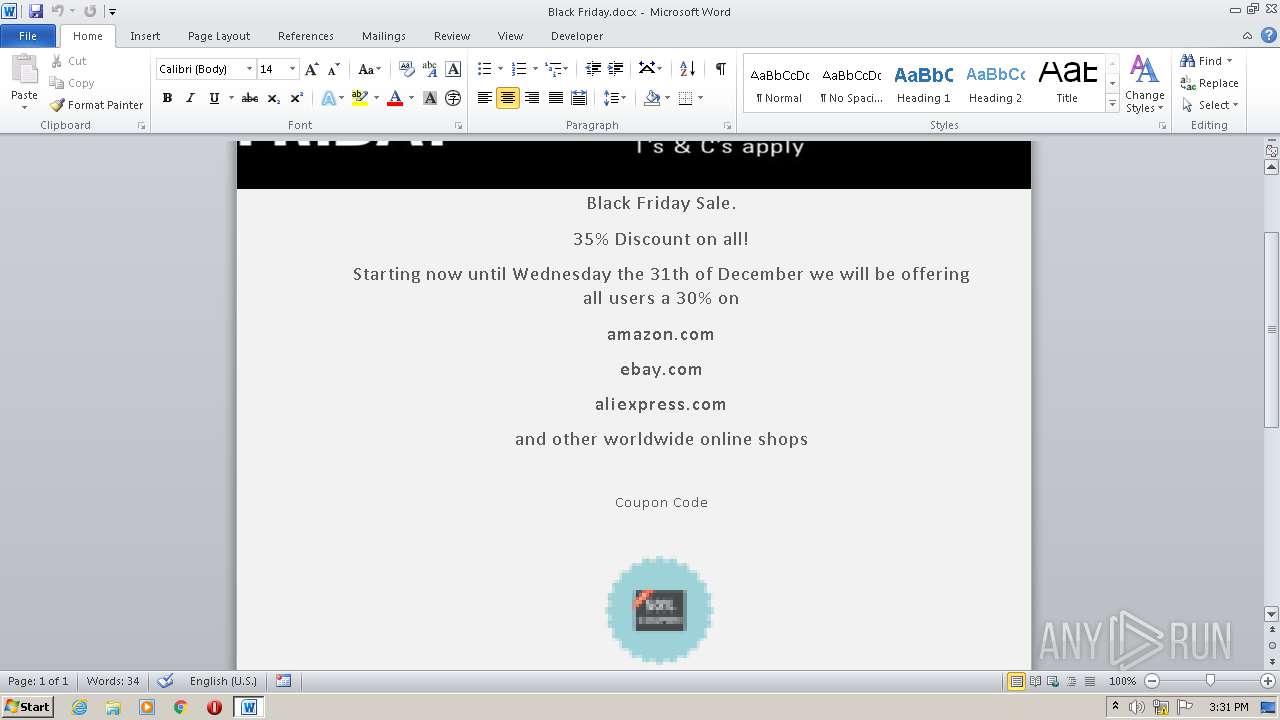Click the vertical scrollbar thumb
The height and width of the screenshot is (720, 1280).
point(1271,330)
